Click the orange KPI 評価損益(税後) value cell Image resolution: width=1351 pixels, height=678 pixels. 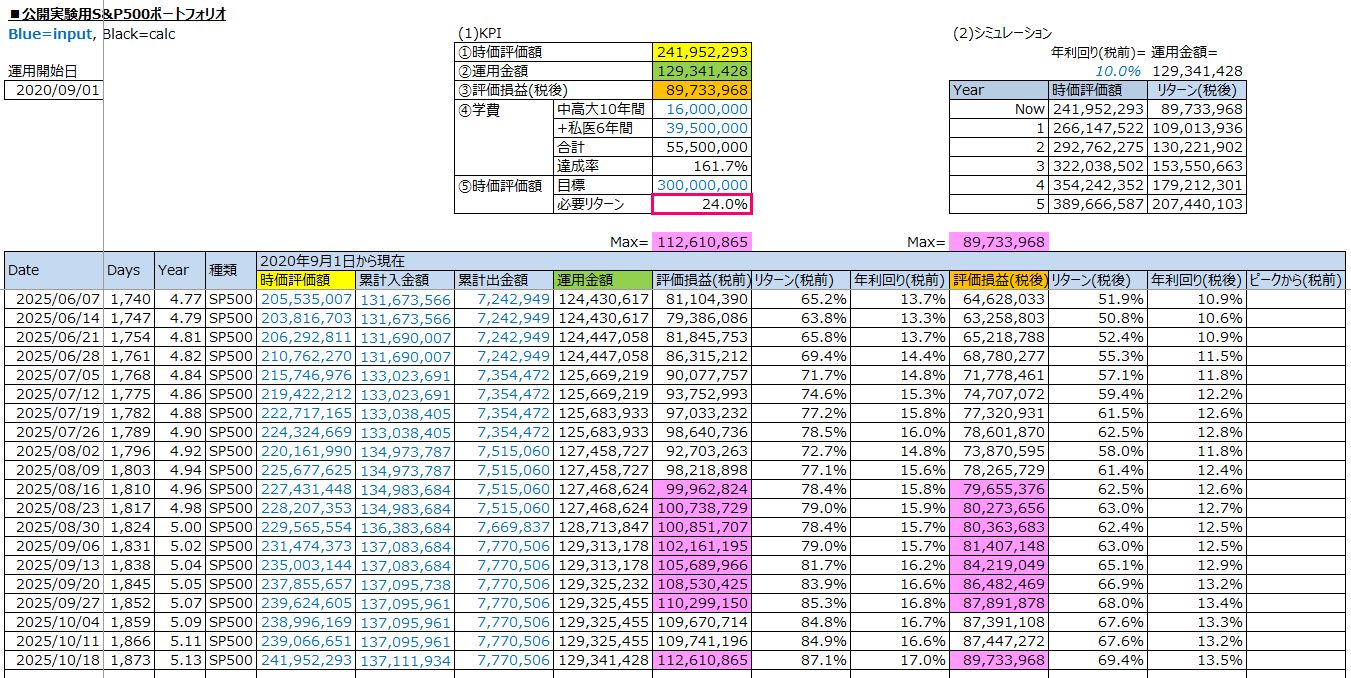pos(701,90)
